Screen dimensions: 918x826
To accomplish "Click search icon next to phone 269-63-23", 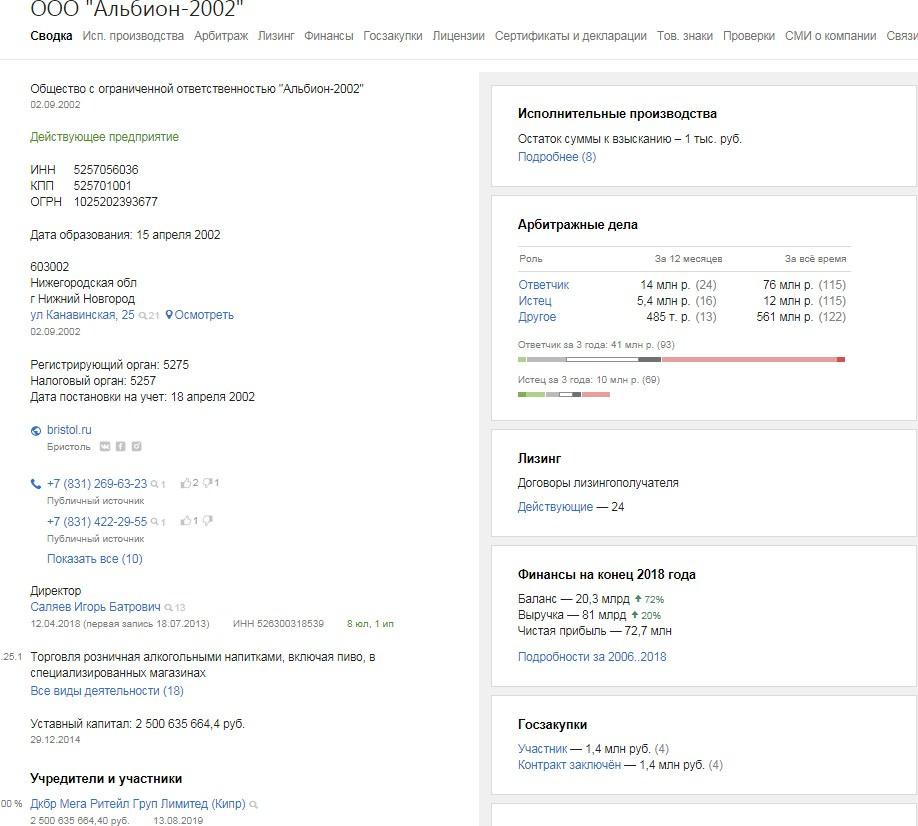I will [x=155, y=484].
